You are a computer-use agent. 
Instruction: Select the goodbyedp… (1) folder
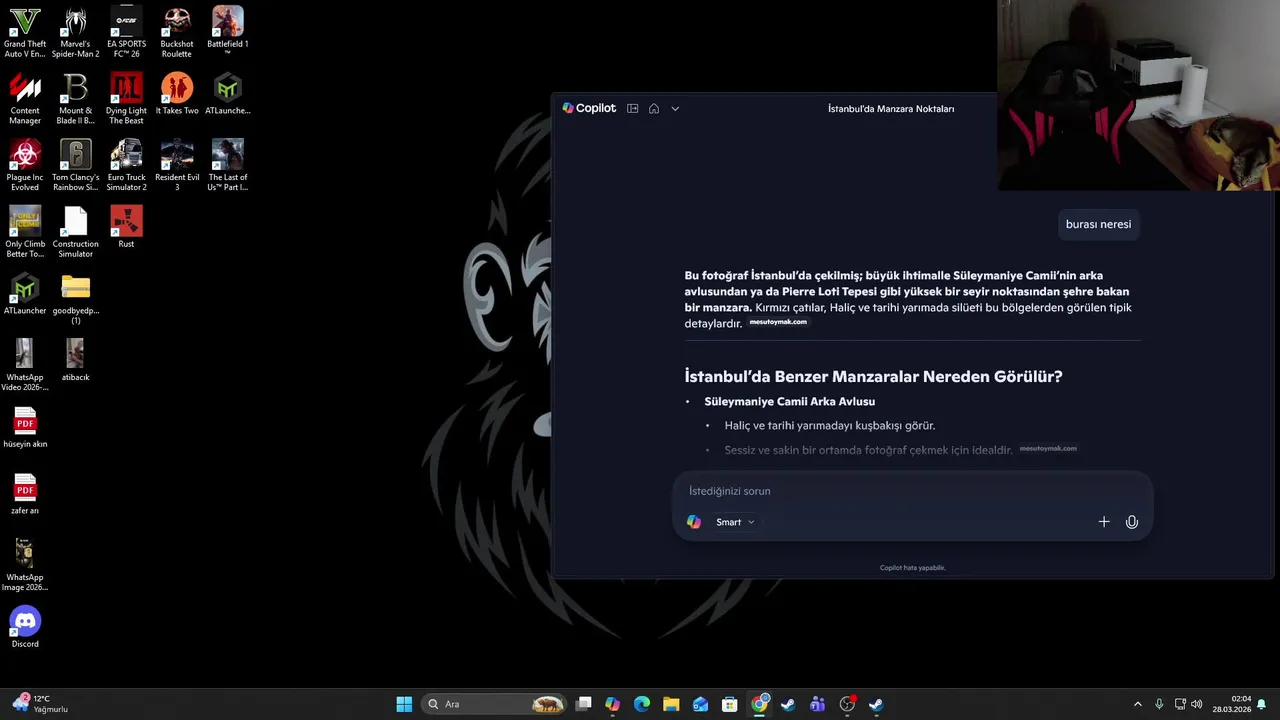click(x=76, y=299)
